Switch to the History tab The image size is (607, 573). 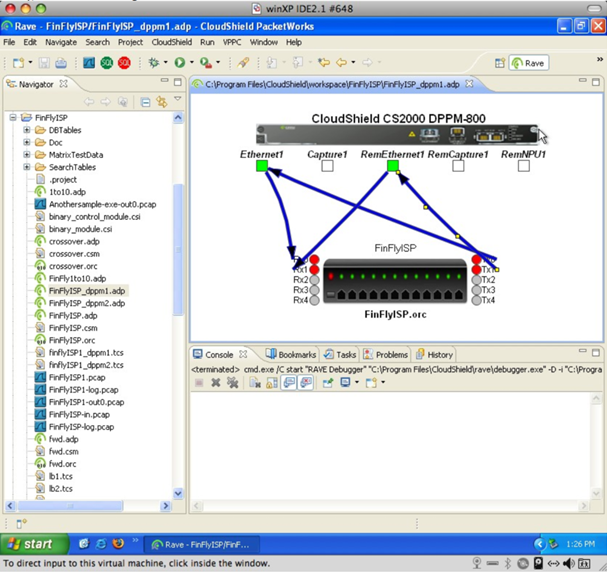(434, 354)
